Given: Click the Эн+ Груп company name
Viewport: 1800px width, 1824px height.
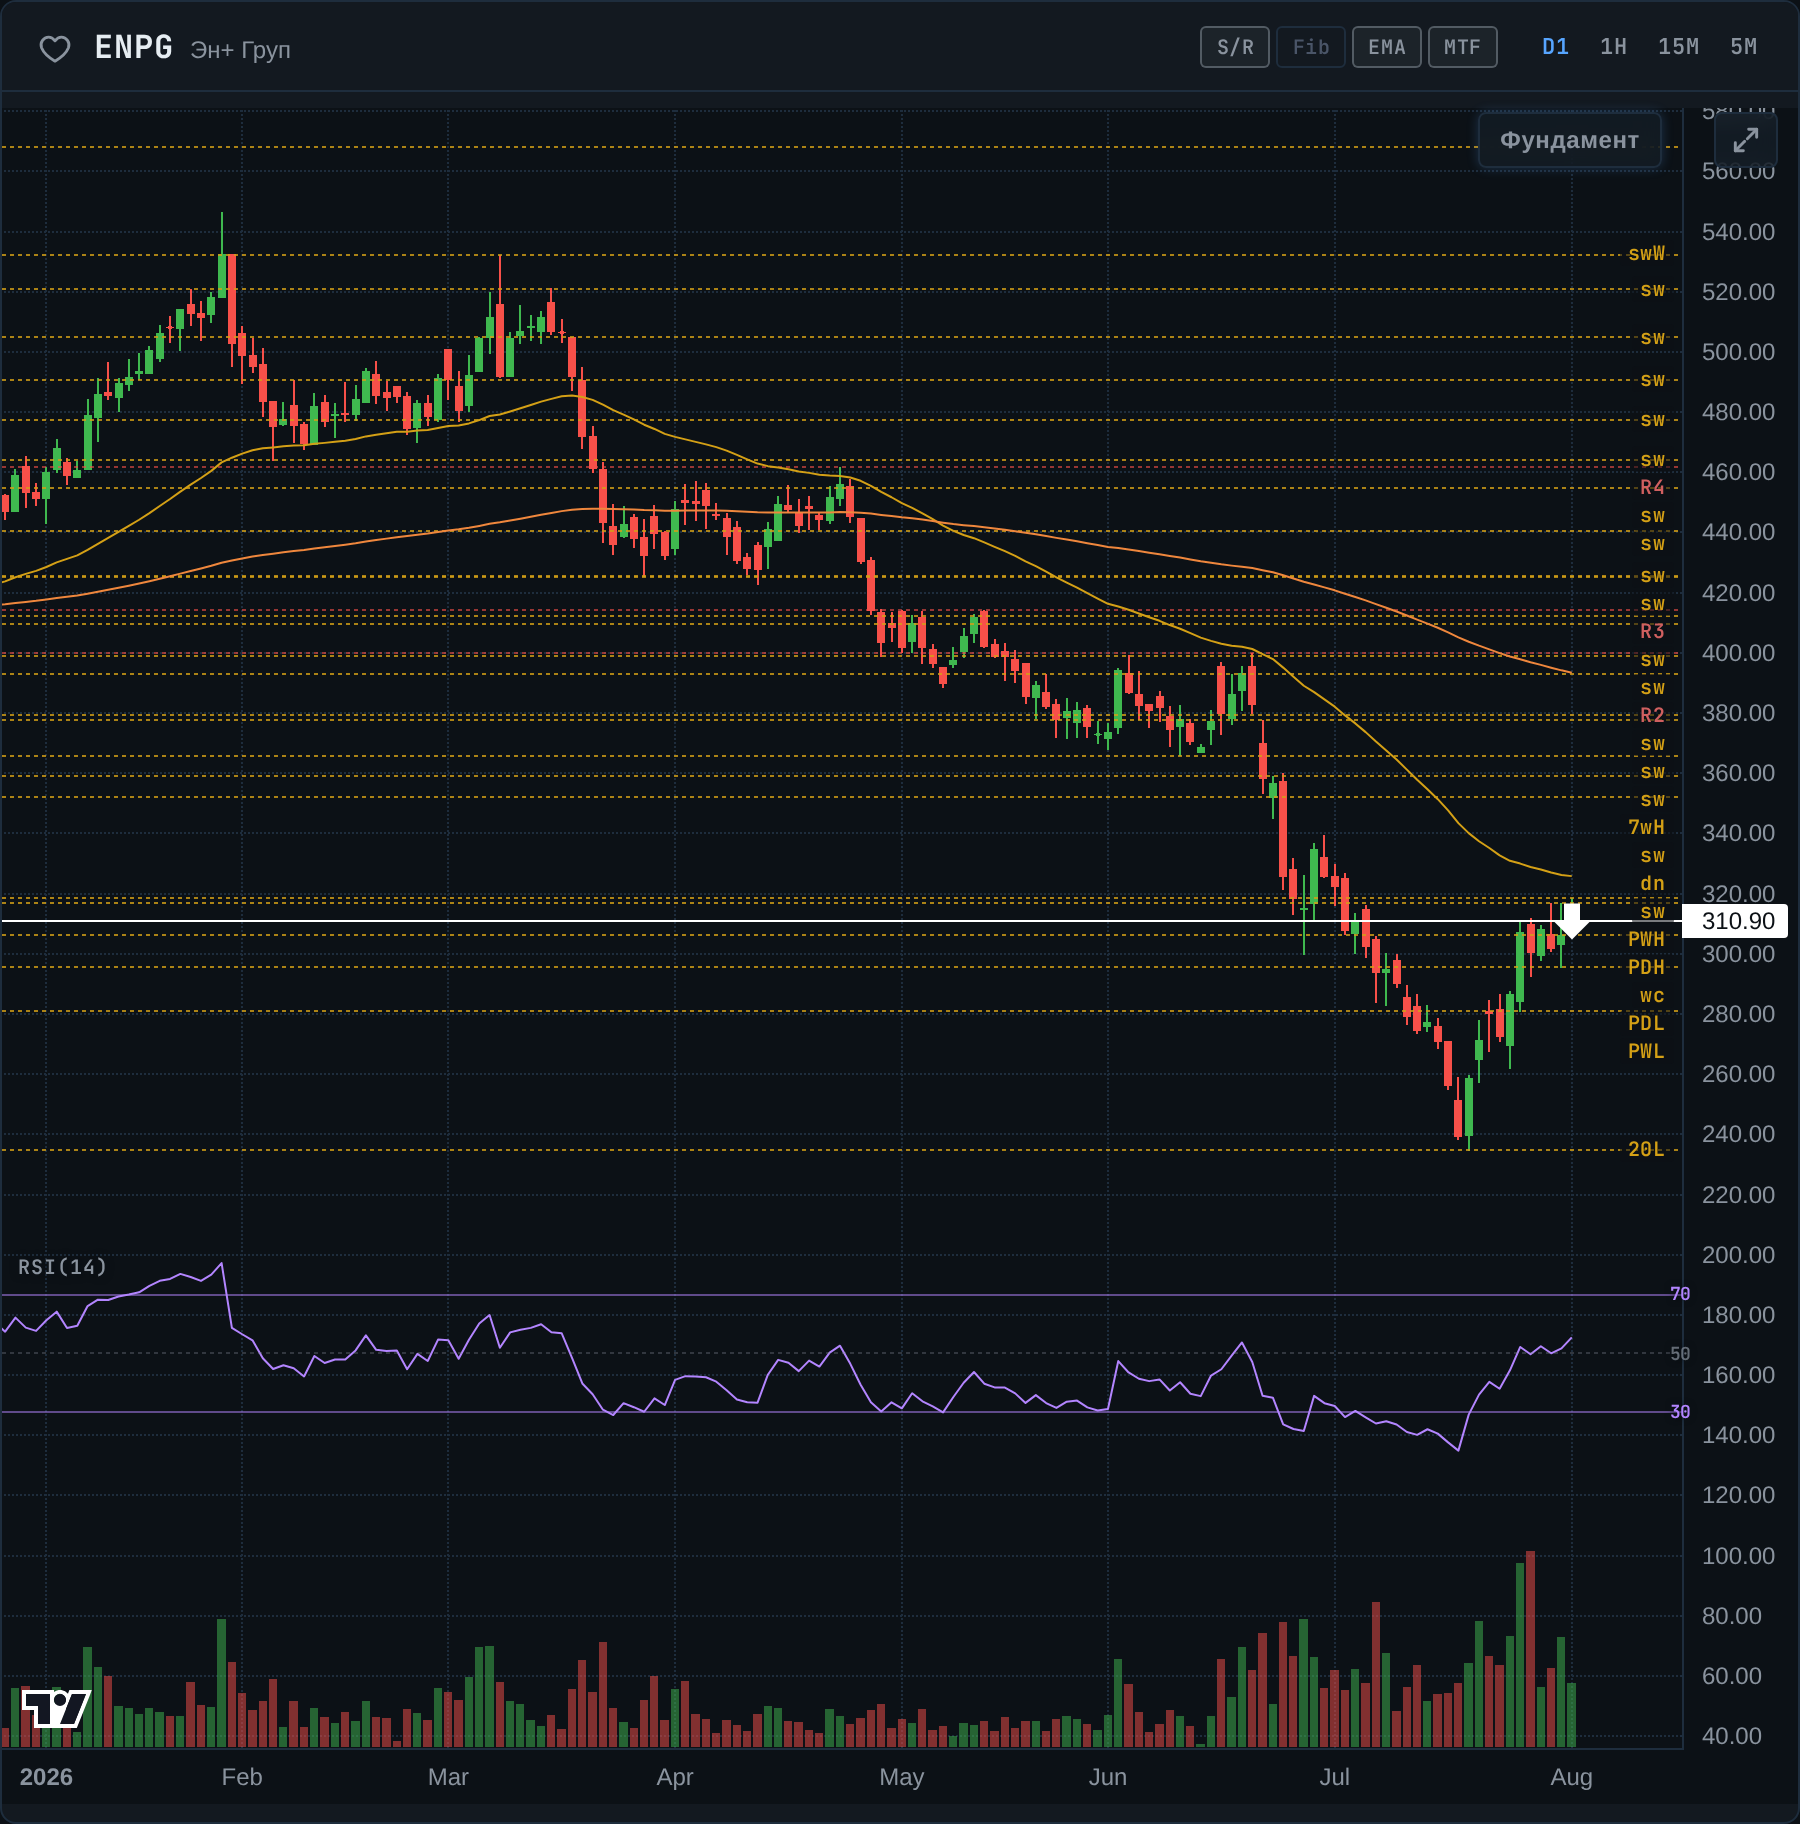Looking at the screenshot, I should pos(240,50).
